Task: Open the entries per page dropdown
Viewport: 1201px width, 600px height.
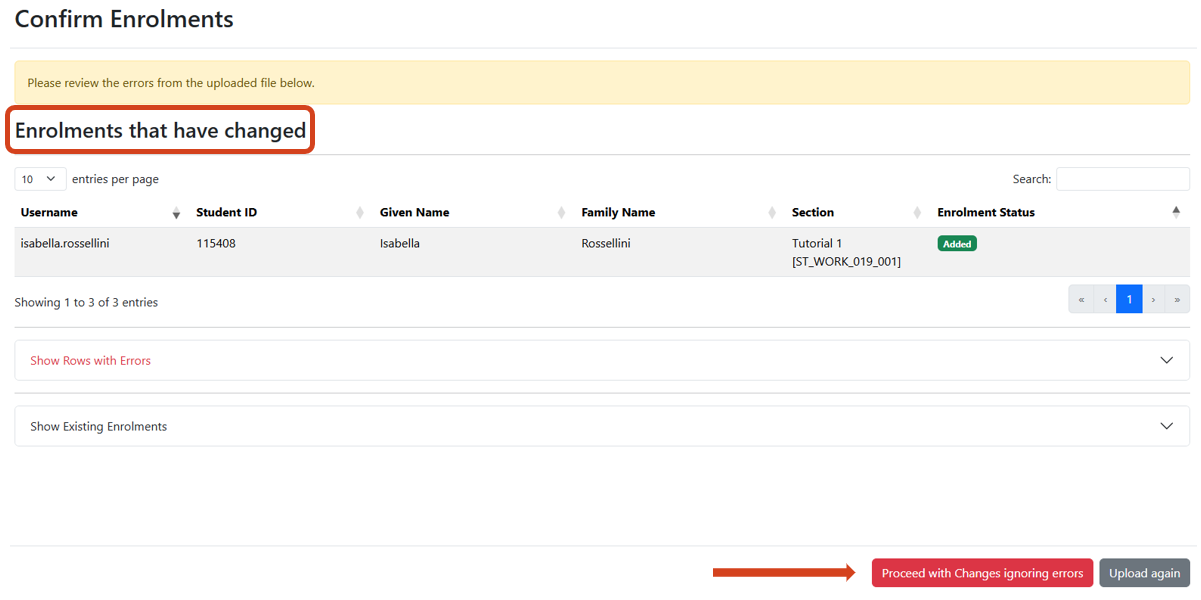Action: point(40,179)
